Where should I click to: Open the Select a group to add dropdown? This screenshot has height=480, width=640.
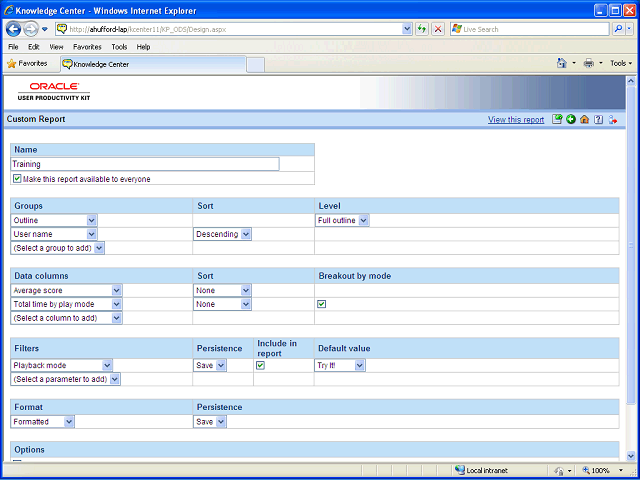point(58,248)
